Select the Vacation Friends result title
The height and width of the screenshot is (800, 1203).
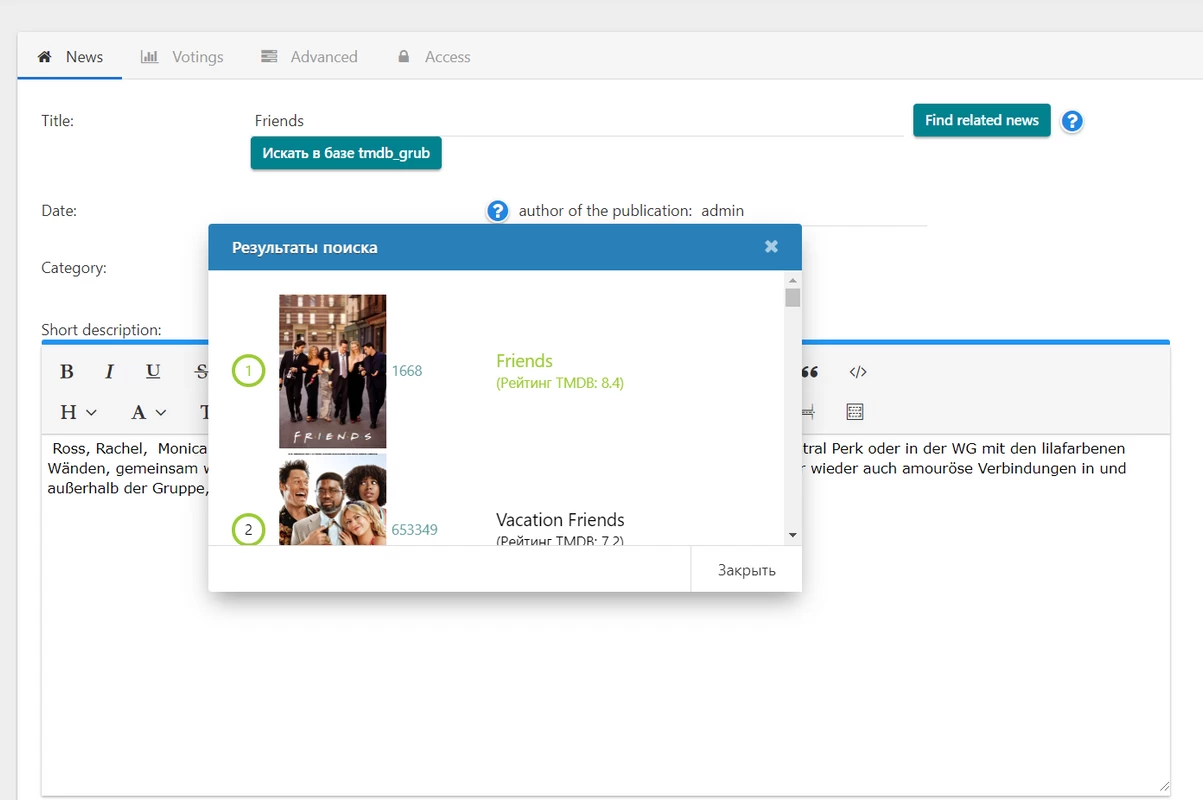pos(560,520)
